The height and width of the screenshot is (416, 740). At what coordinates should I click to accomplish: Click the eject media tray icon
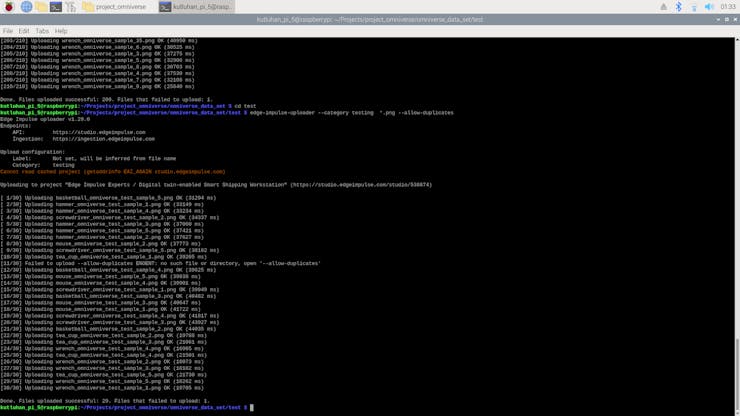click(x=664, y=7)
